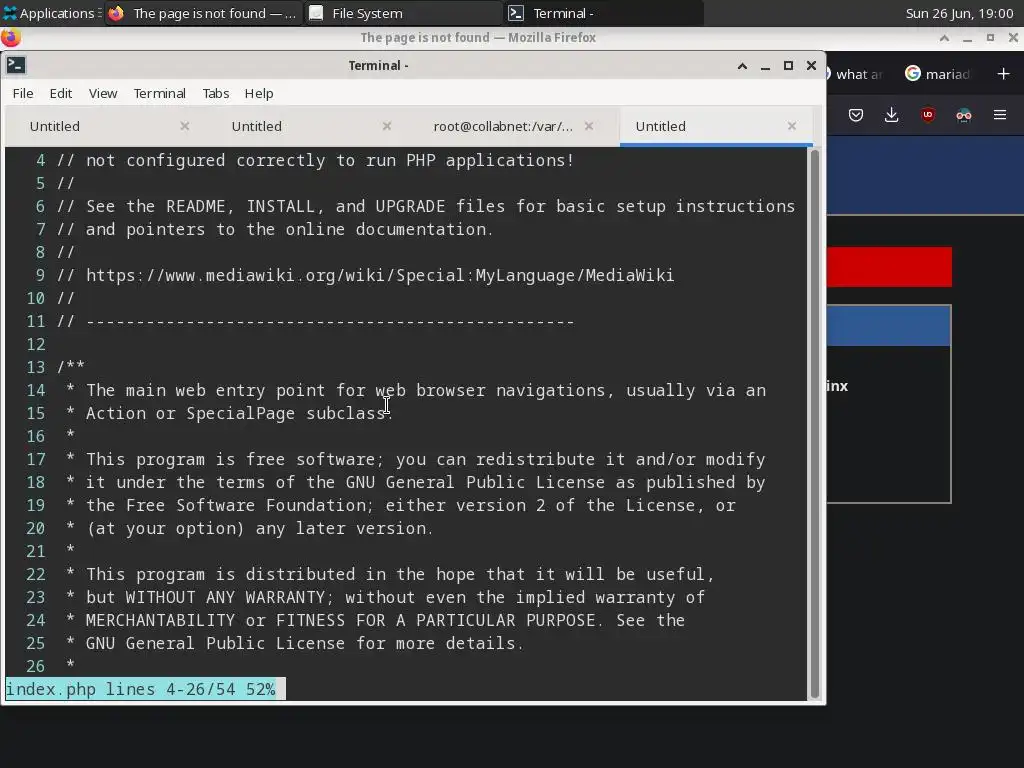The image size is (1024, 768).
Task: Click the text 'but WITHOUT ANY WARRANTY'
Action: [x=206, y=598]
